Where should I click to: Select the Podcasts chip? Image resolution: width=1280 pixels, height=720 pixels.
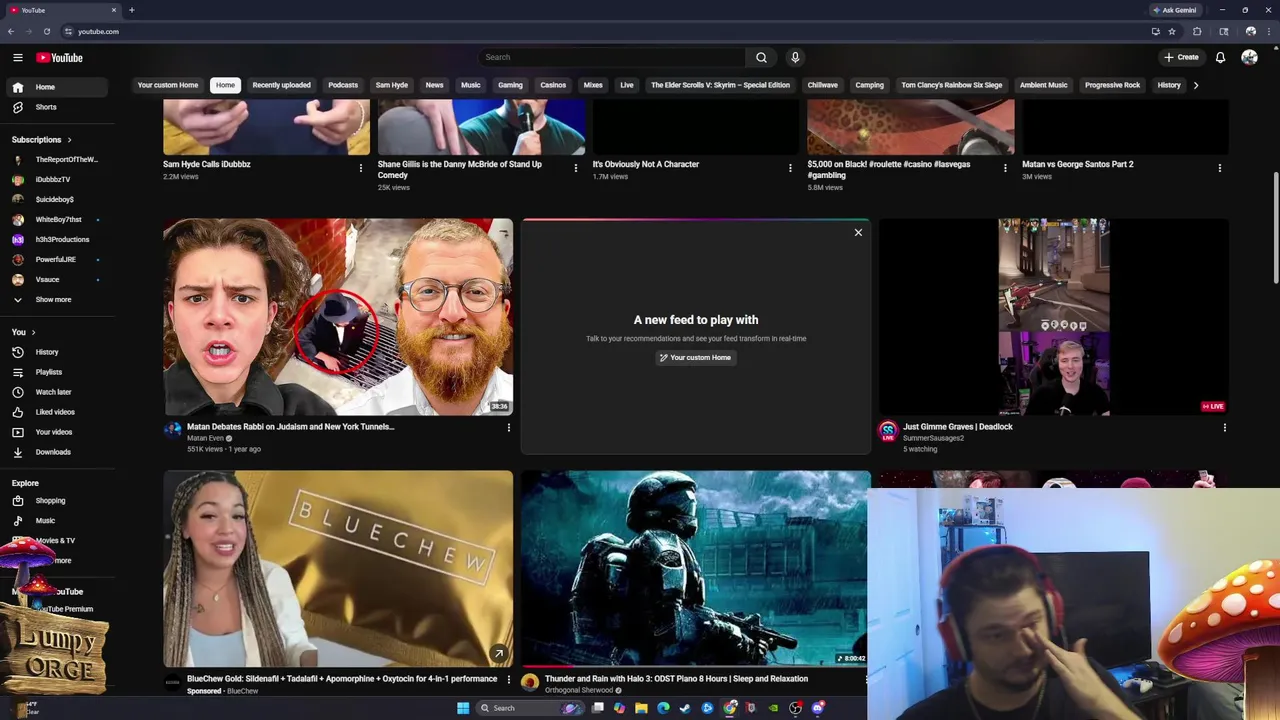click(x=343, y=85)
